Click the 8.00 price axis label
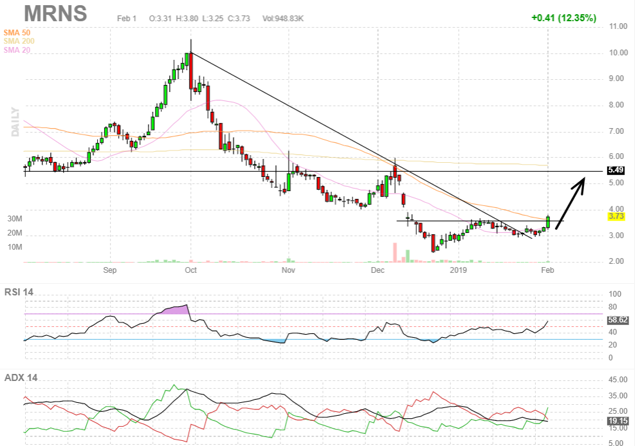This screenshot has height=446, width=640. [x=616, y=105]
